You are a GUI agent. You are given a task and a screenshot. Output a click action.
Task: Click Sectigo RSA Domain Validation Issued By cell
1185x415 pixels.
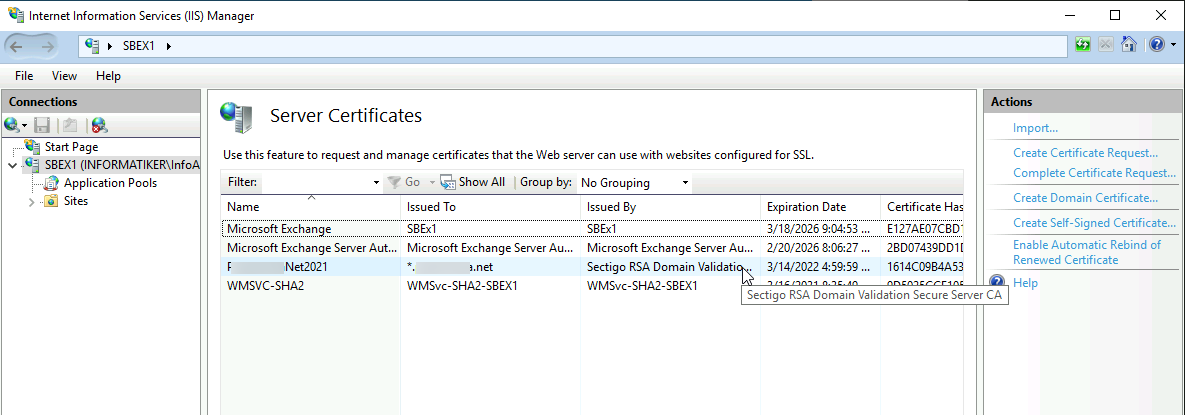pos(670,267)
